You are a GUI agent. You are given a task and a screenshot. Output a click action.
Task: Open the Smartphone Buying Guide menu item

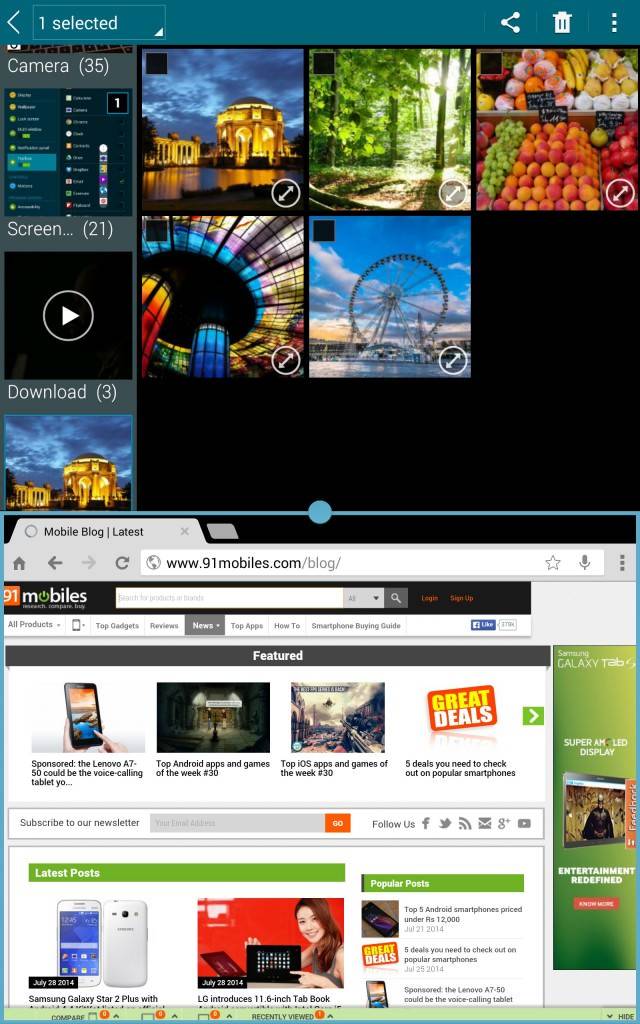356,626
